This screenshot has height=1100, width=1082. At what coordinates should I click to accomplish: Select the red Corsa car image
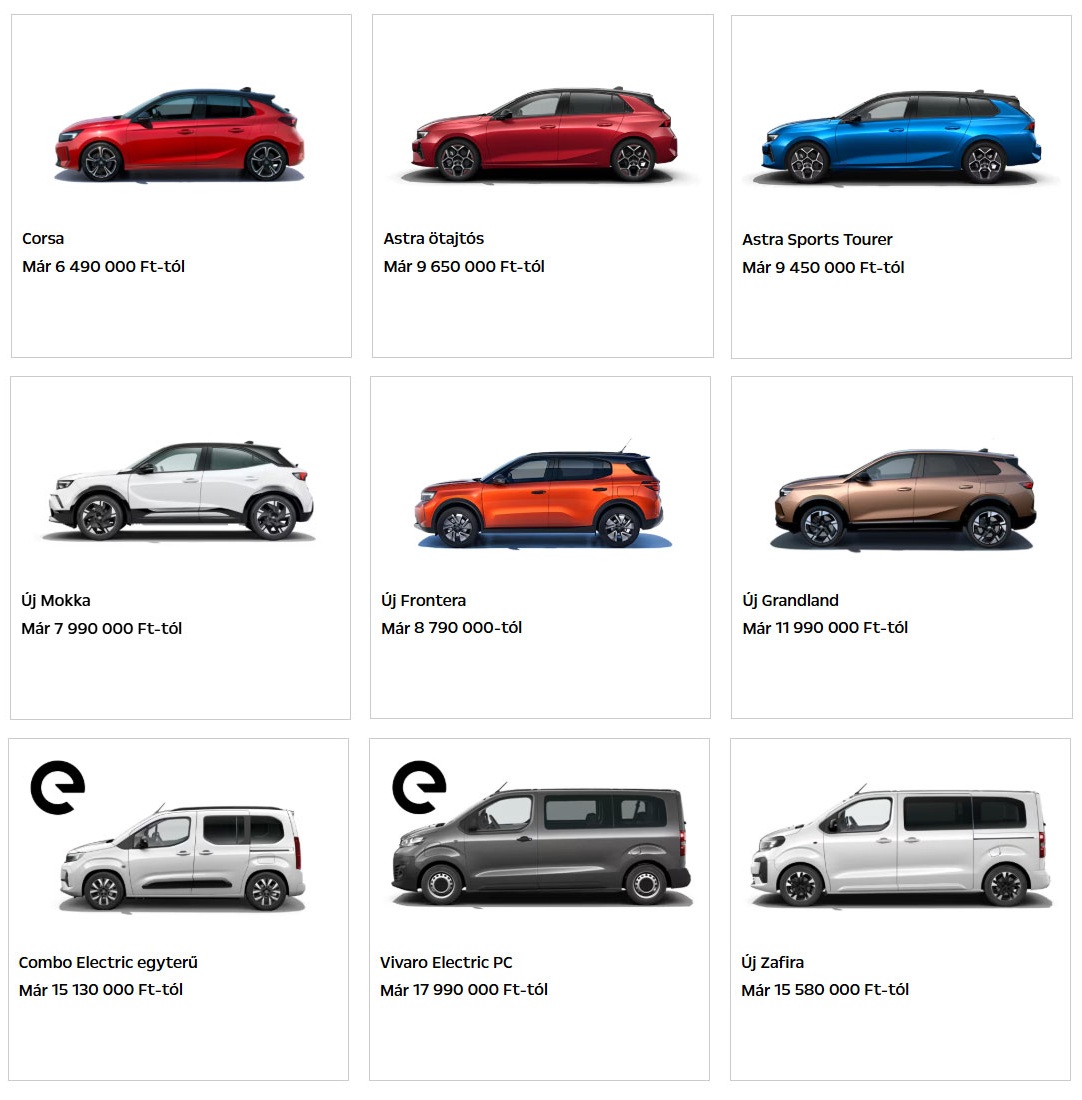[180, 135]
